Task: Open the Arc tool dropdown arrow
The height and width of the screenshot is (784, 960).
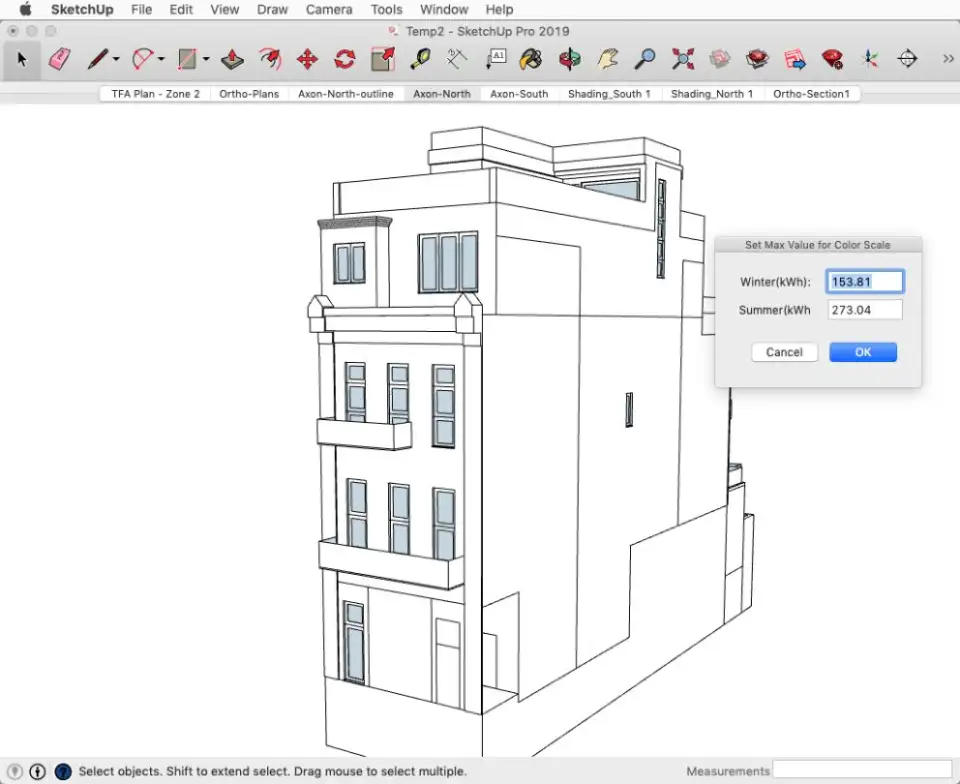Action: [161, 59]
